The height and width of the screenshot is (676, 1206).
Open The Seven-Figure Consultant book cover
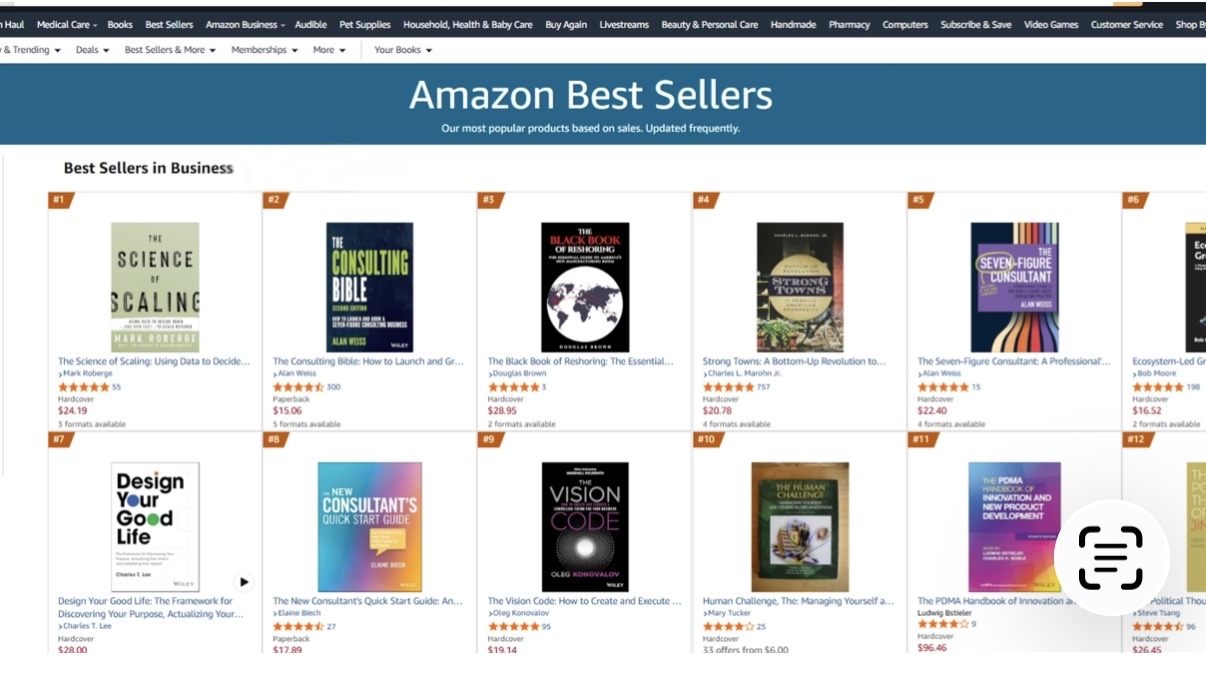1014,287
